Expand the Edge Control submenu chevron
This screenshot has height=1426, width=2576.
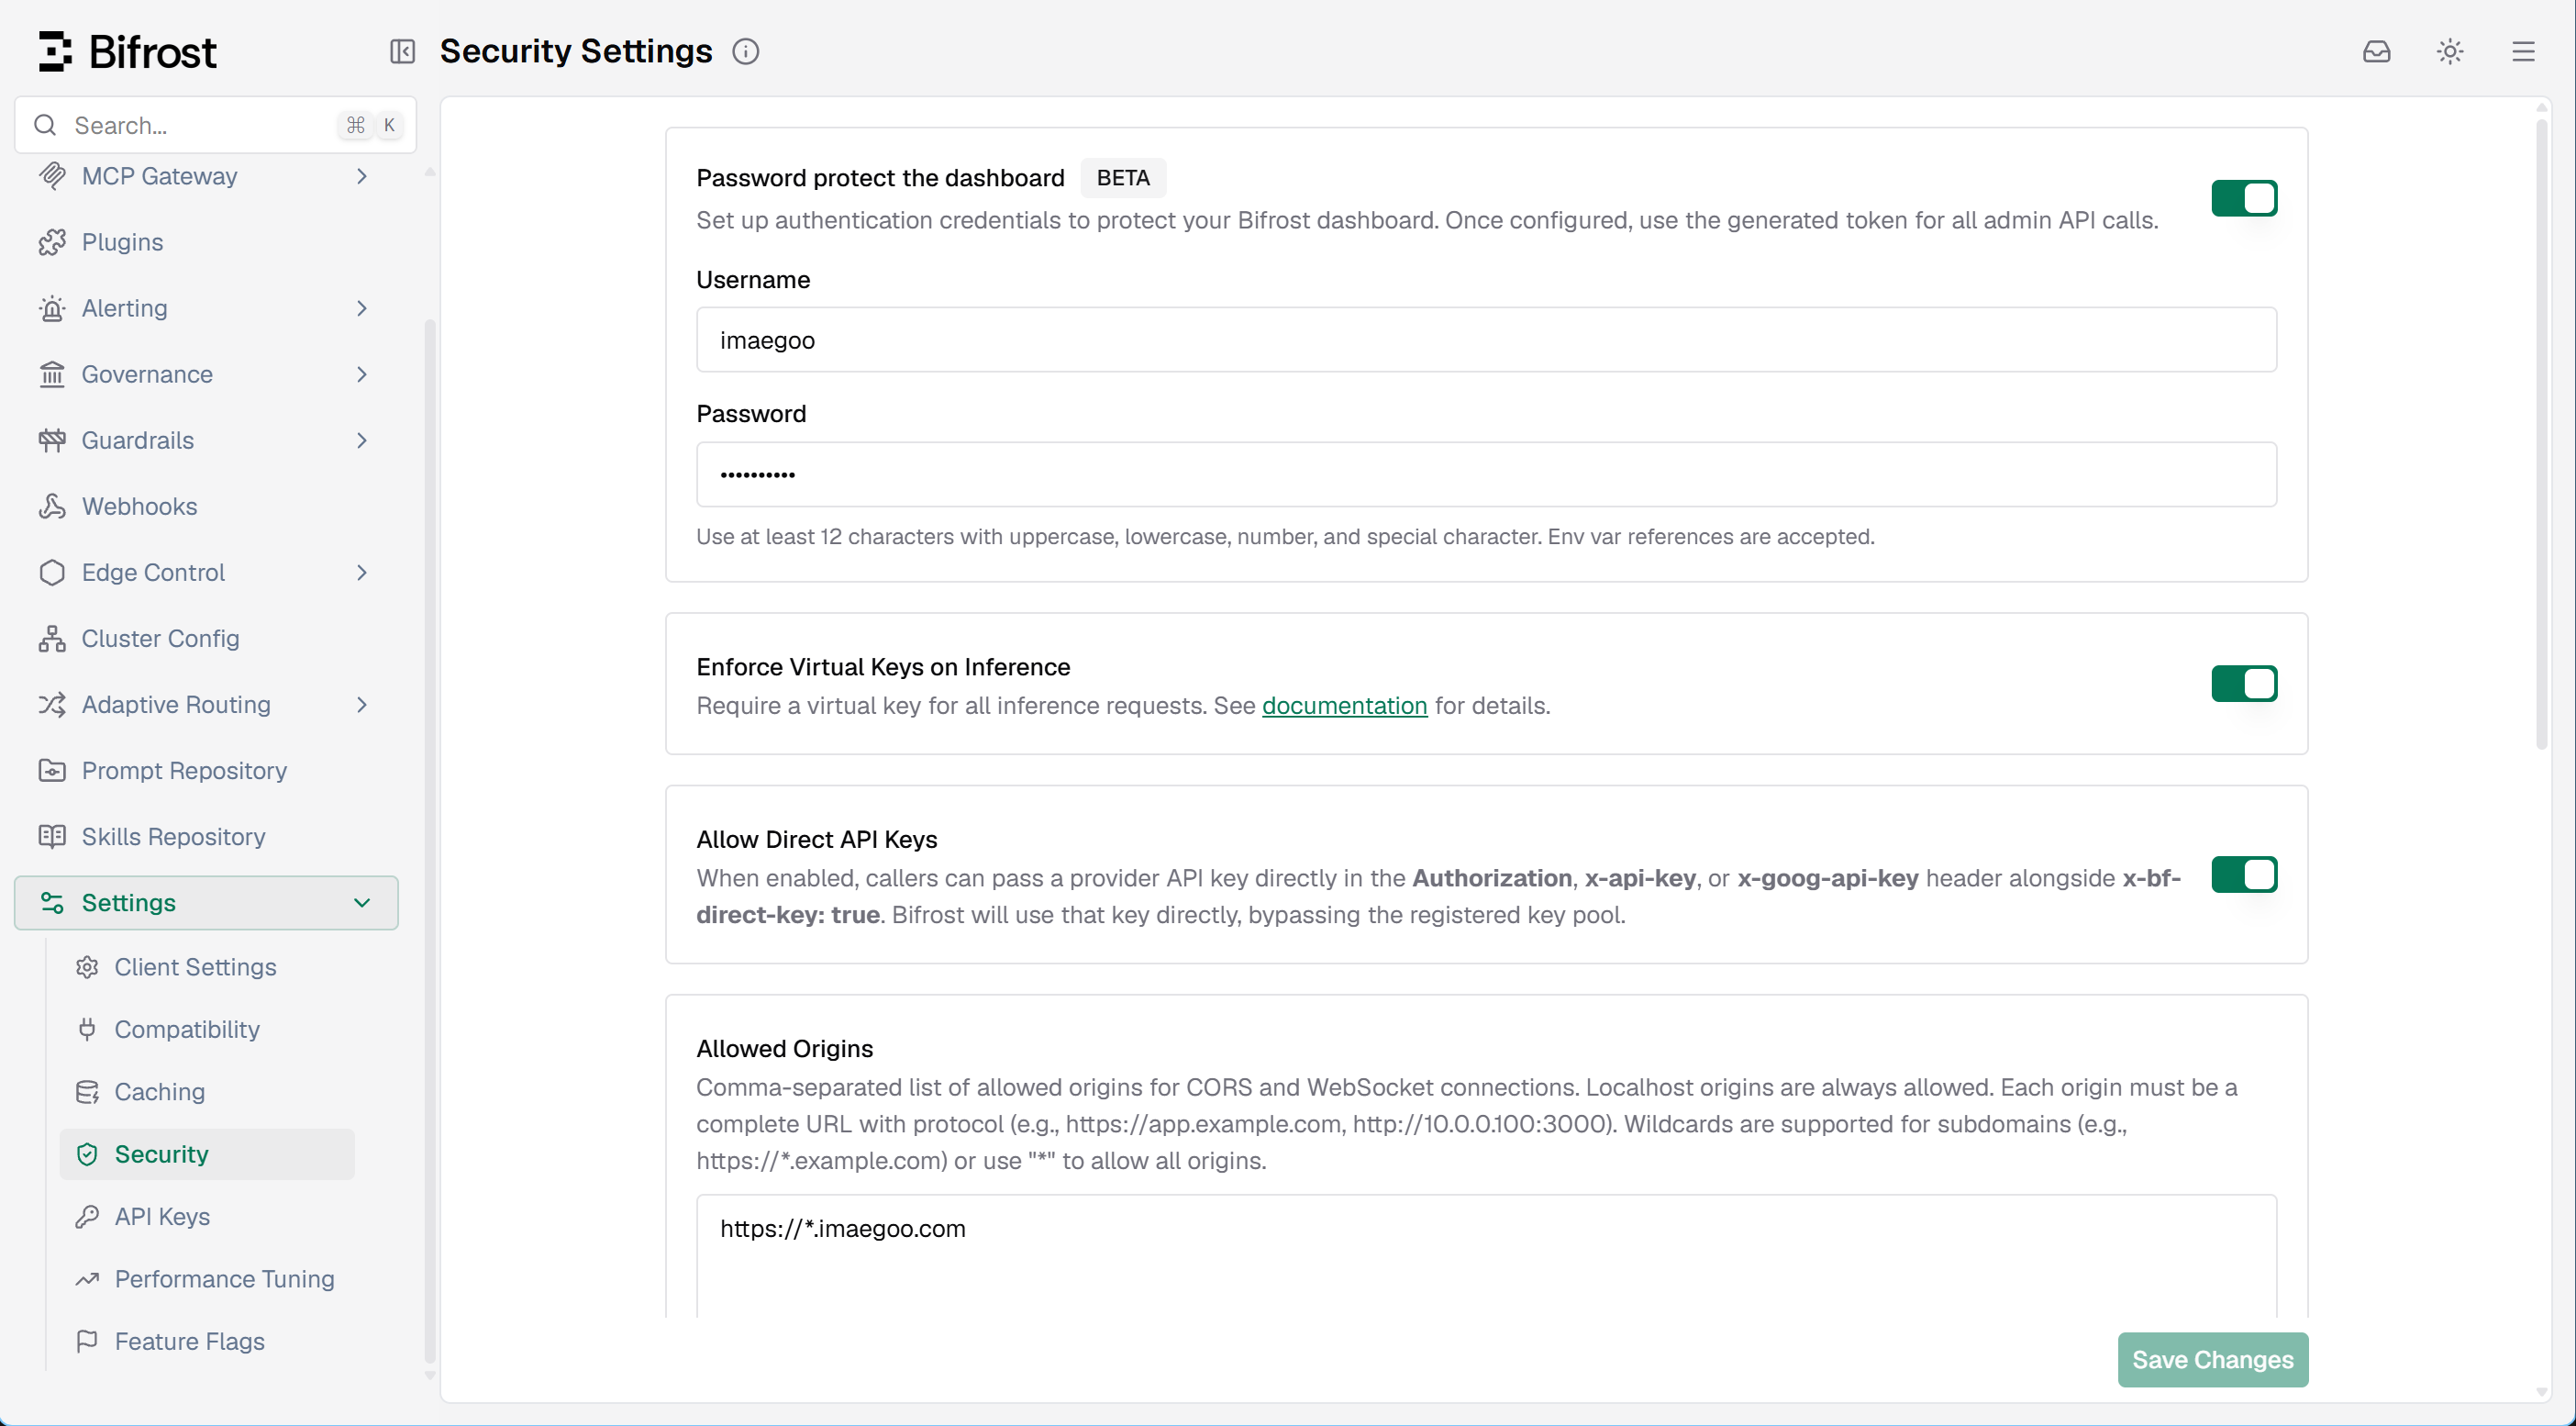[x=362, y=572]
